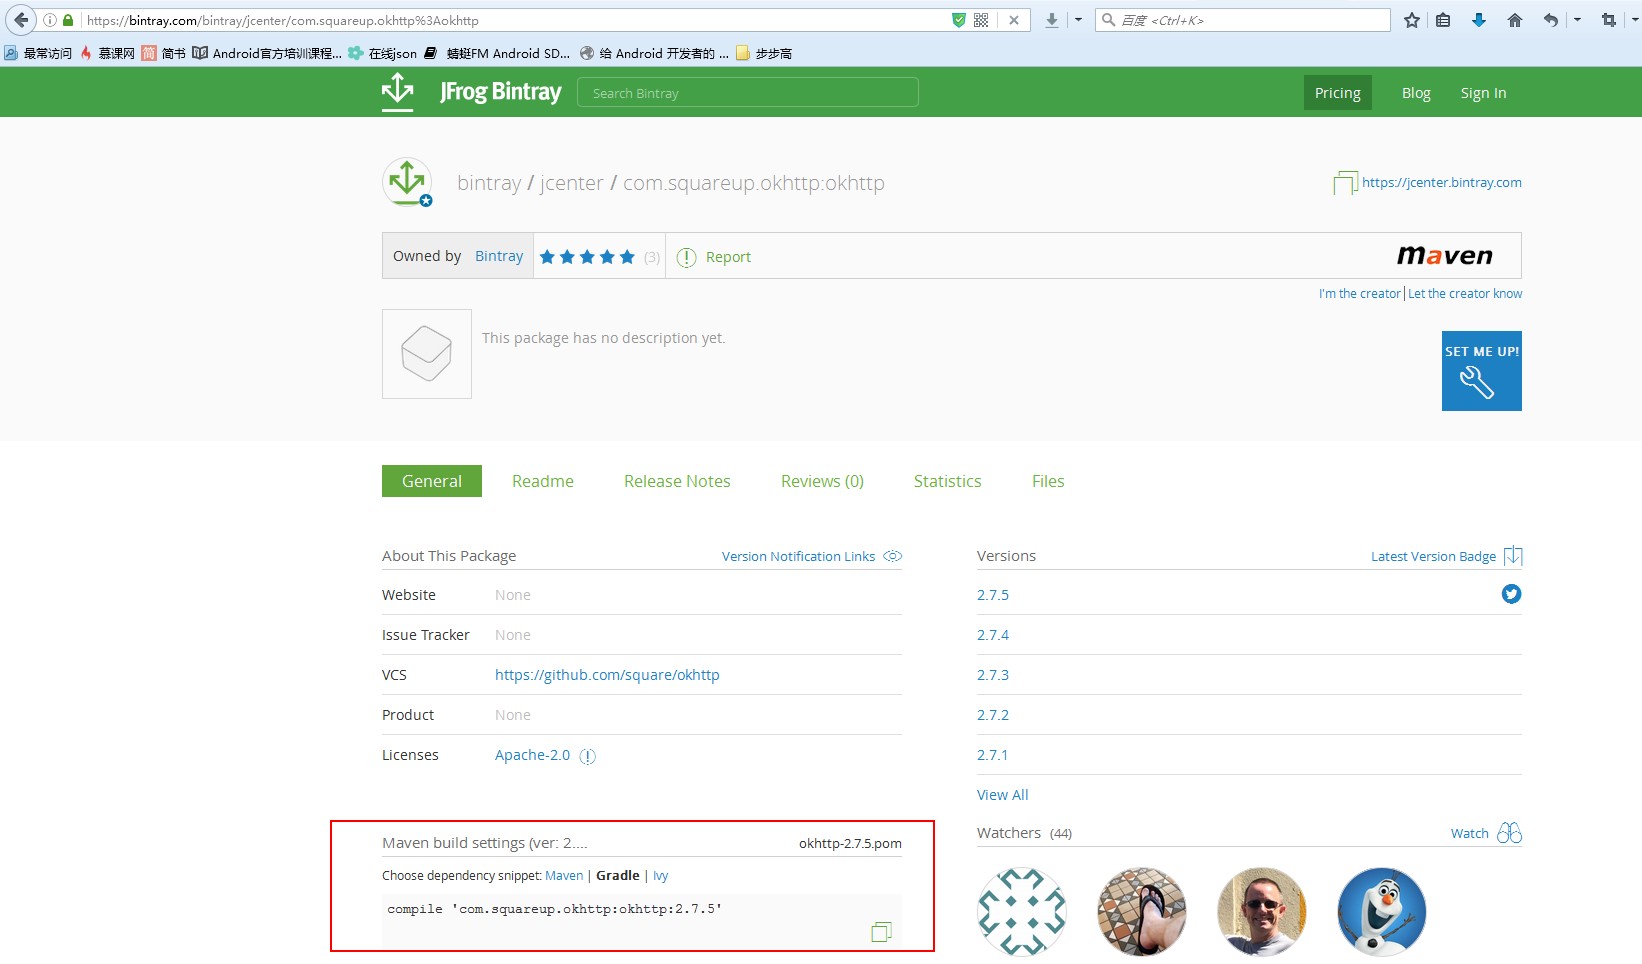Click the Report link
The width and height of the screenshot is (1642, 964).
point(728,257)
